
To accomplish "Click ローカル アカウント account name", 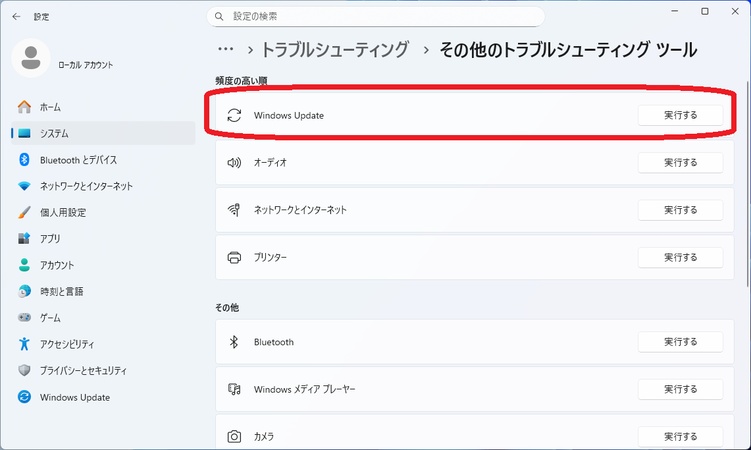I will (86, 65).
